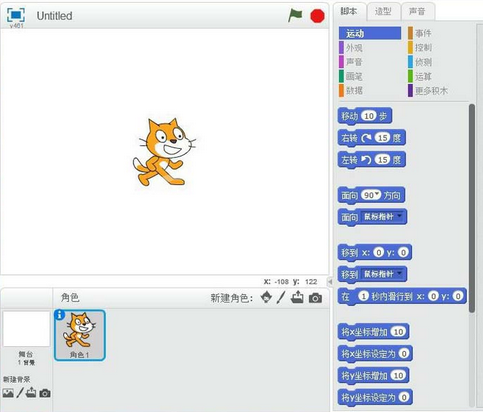Select the 角色1 sprite thumbnail
Viewport: 483px width, 412px height.
point(80,335)
